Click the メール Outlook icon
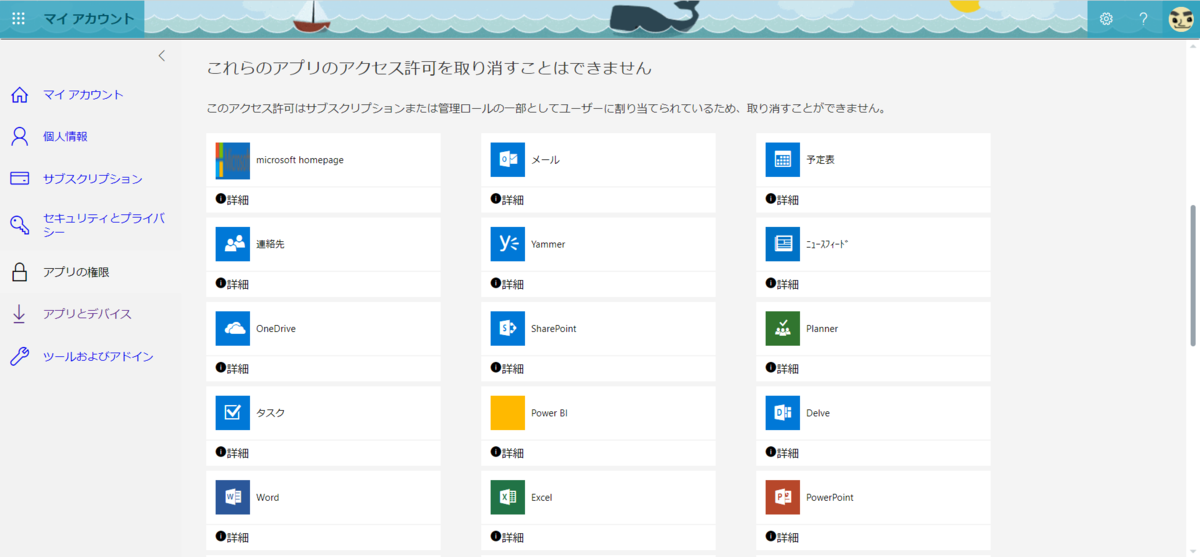 [x=508, y=160]
